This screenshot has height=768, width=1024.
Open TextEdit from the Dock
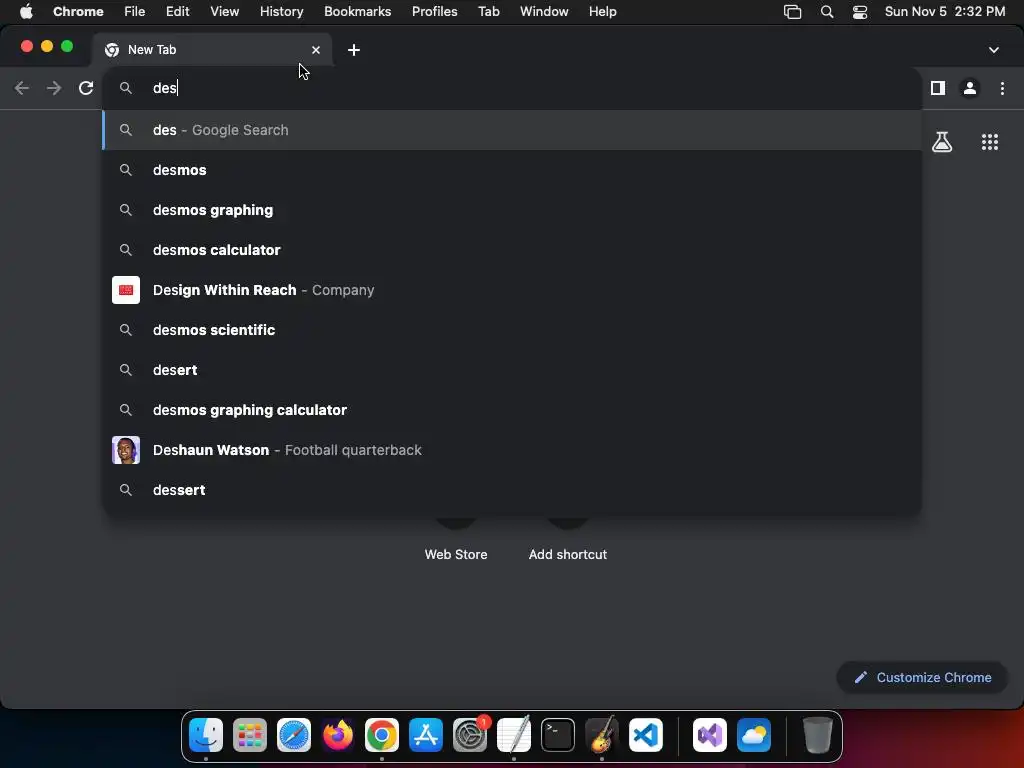pos(514,735)
